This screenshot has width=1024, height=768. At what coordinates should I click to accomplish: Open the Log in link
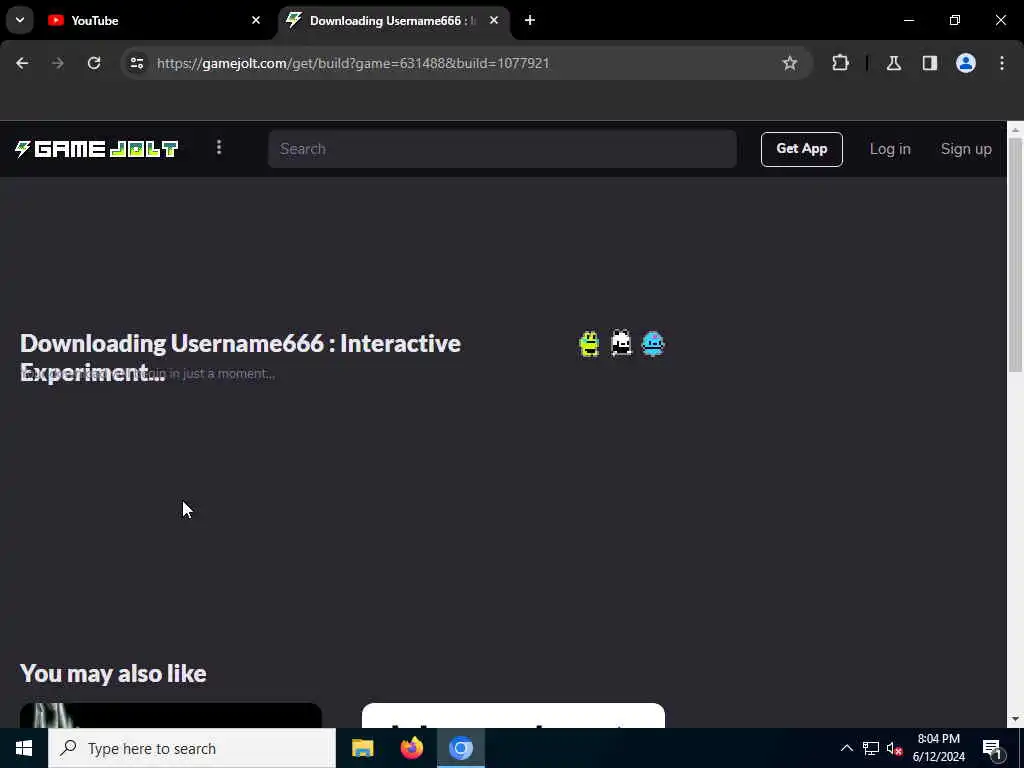889,149
